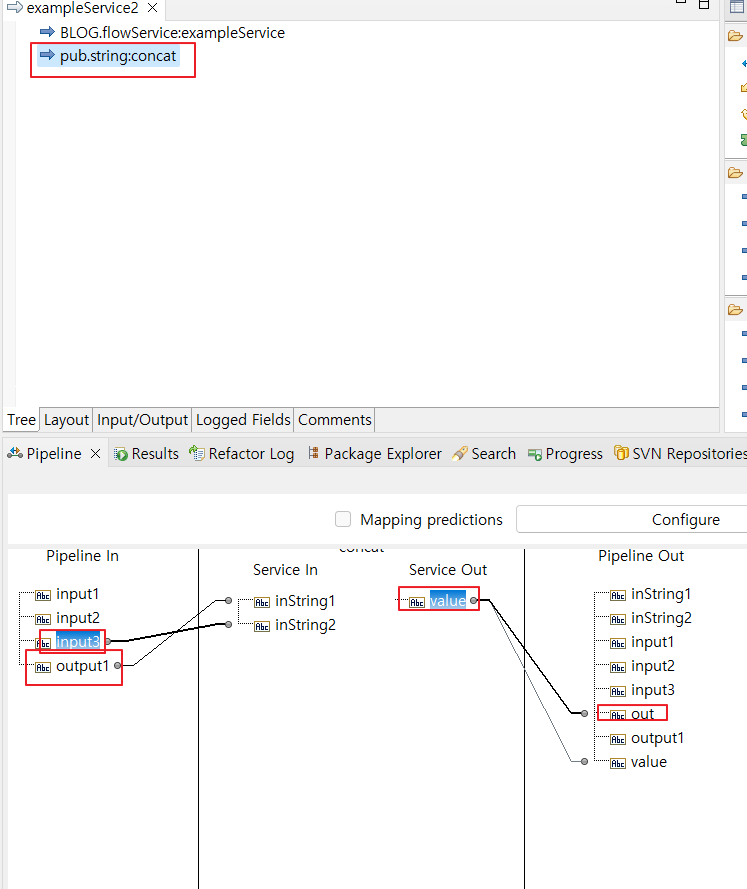Open the Comments tab
The height and width of the screenshot is (889, 747).
click(334, 420)
